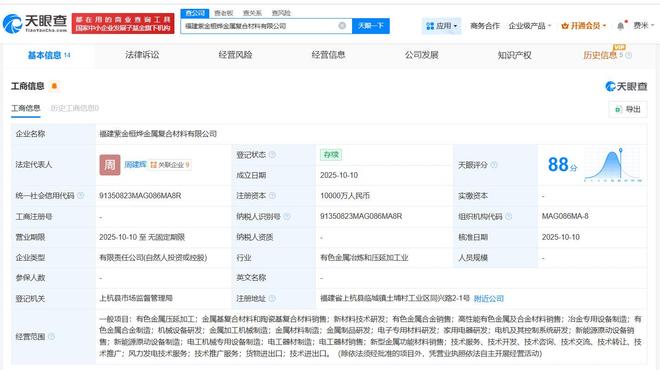Open 商务合作 link
Image resolution: width=660 pixels, height=370 pixels.
(485, 26)
